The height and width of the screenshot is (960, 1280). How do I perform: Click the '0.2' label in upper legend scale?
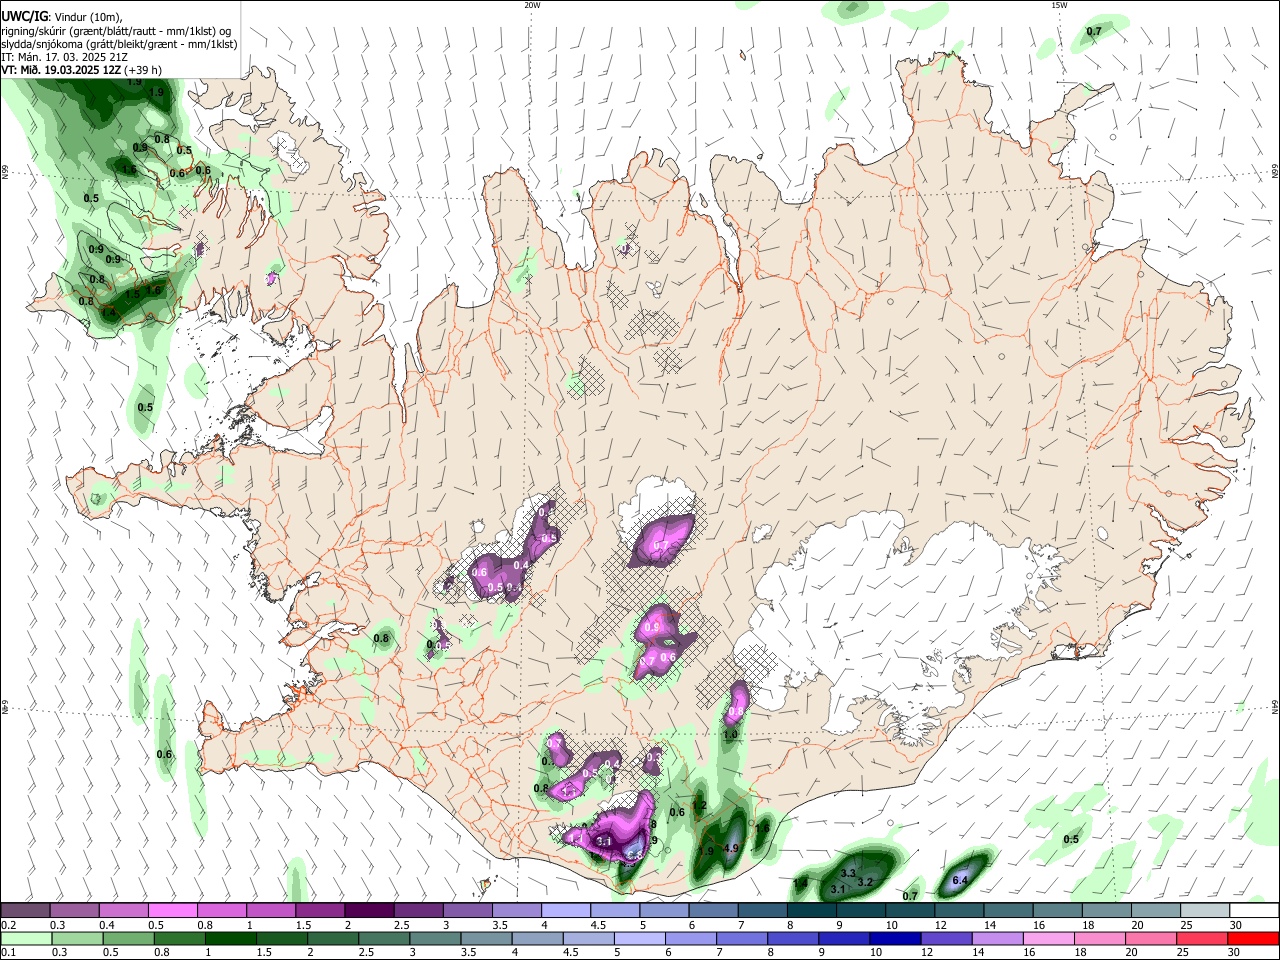(9, 925)
